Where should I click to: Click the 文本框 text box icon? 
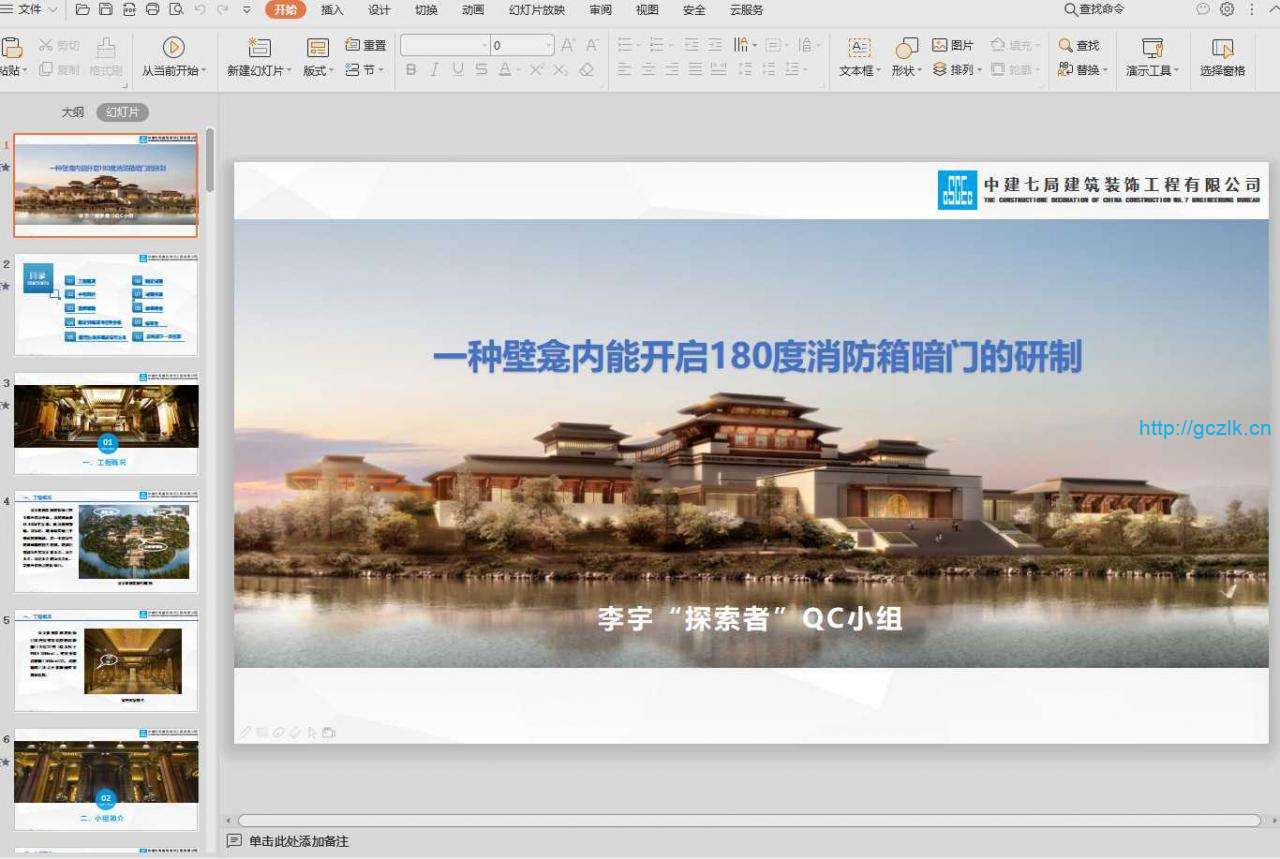pyautogui.click(x=859, y=47)
